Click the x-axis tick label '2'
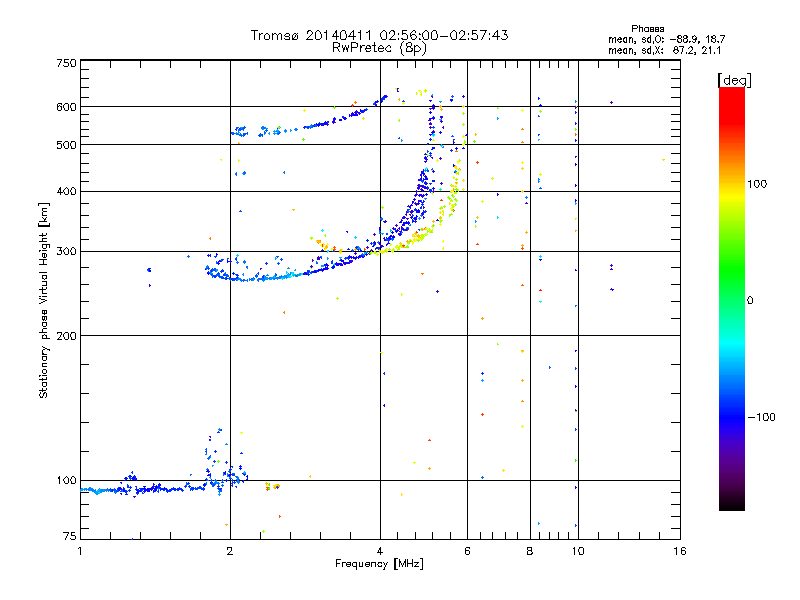 [x=230, y=551]
